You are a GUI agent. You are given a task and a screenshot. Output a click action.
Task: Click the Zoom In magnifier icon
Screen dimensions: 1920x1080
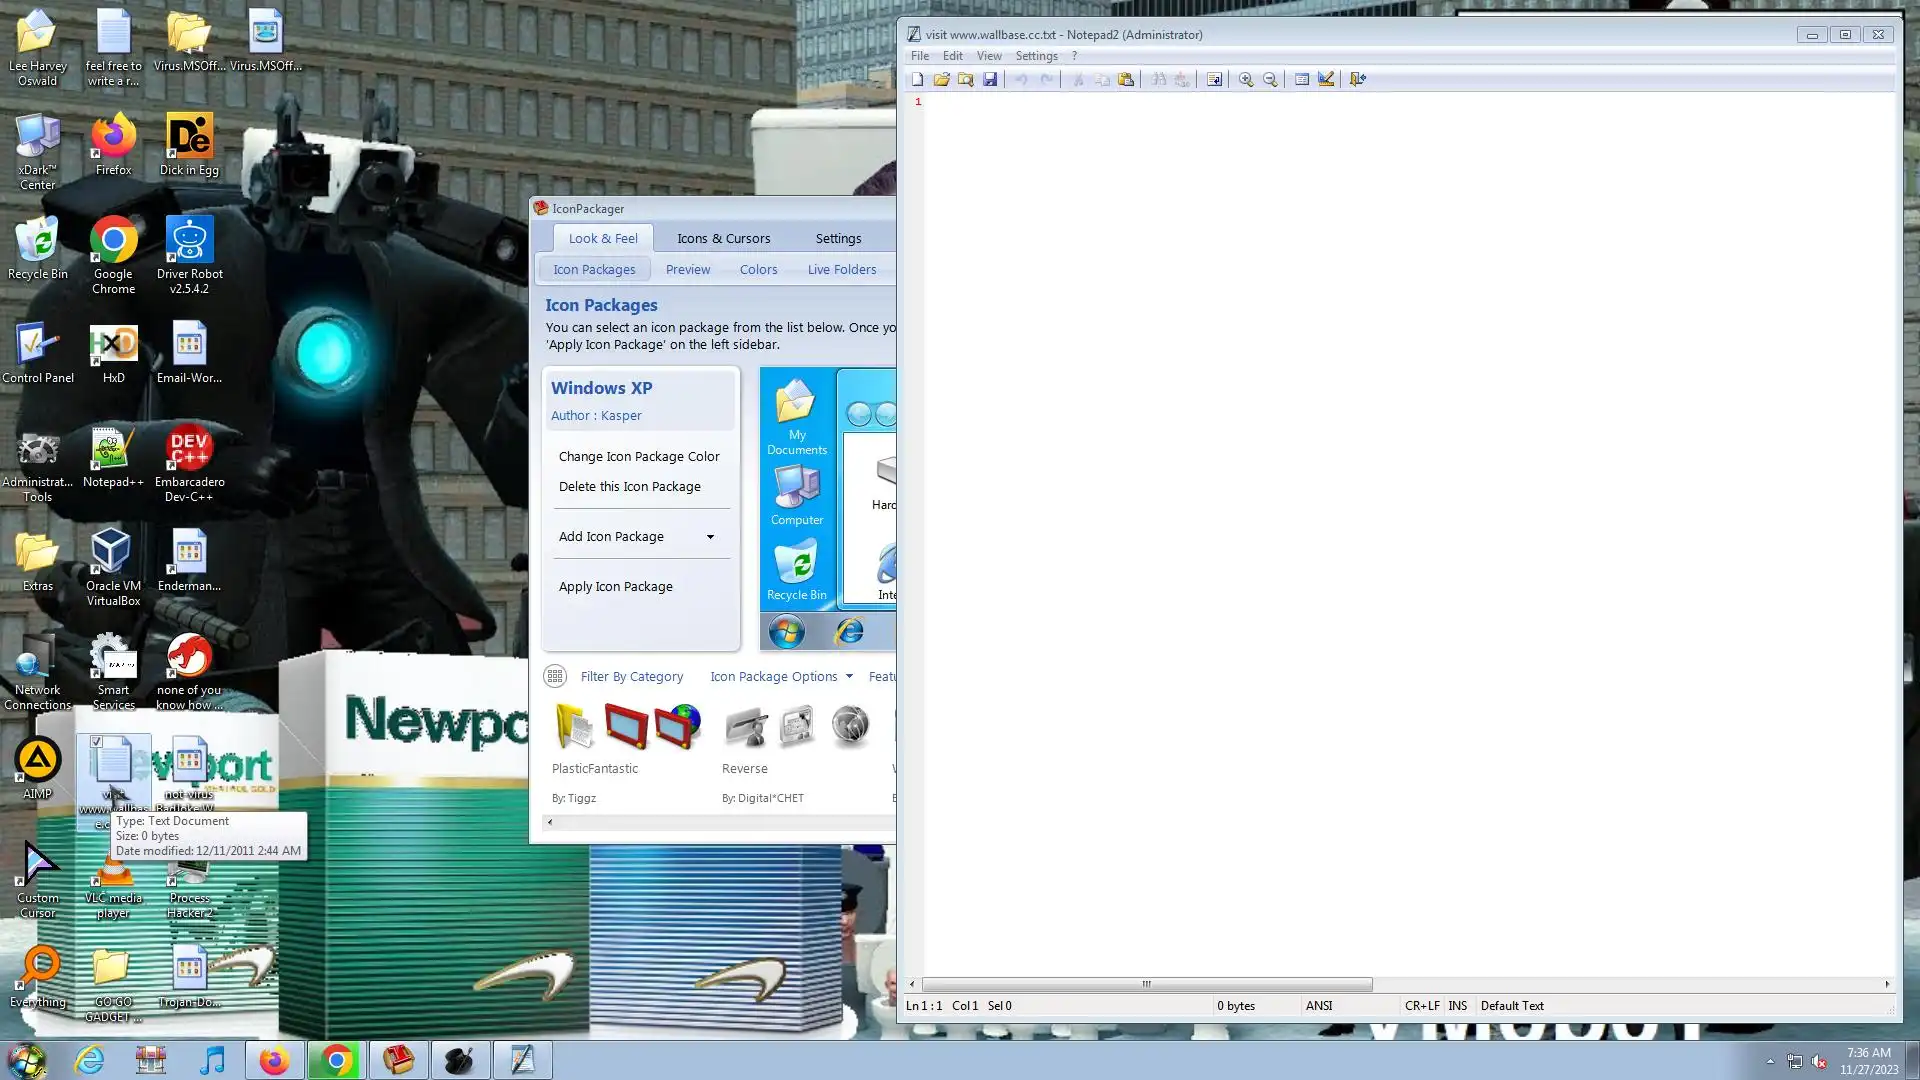click(x=1246, y=79)
